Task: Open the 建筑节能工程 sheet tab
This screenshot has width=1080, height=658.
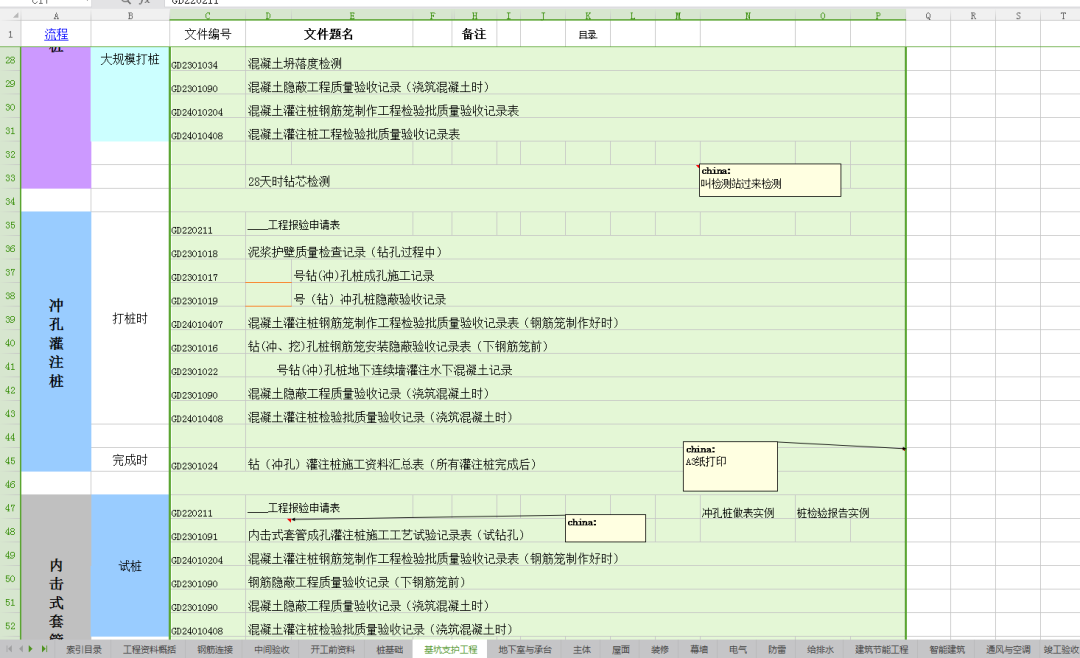Action: pyautogui.click(x=882, y=650)
